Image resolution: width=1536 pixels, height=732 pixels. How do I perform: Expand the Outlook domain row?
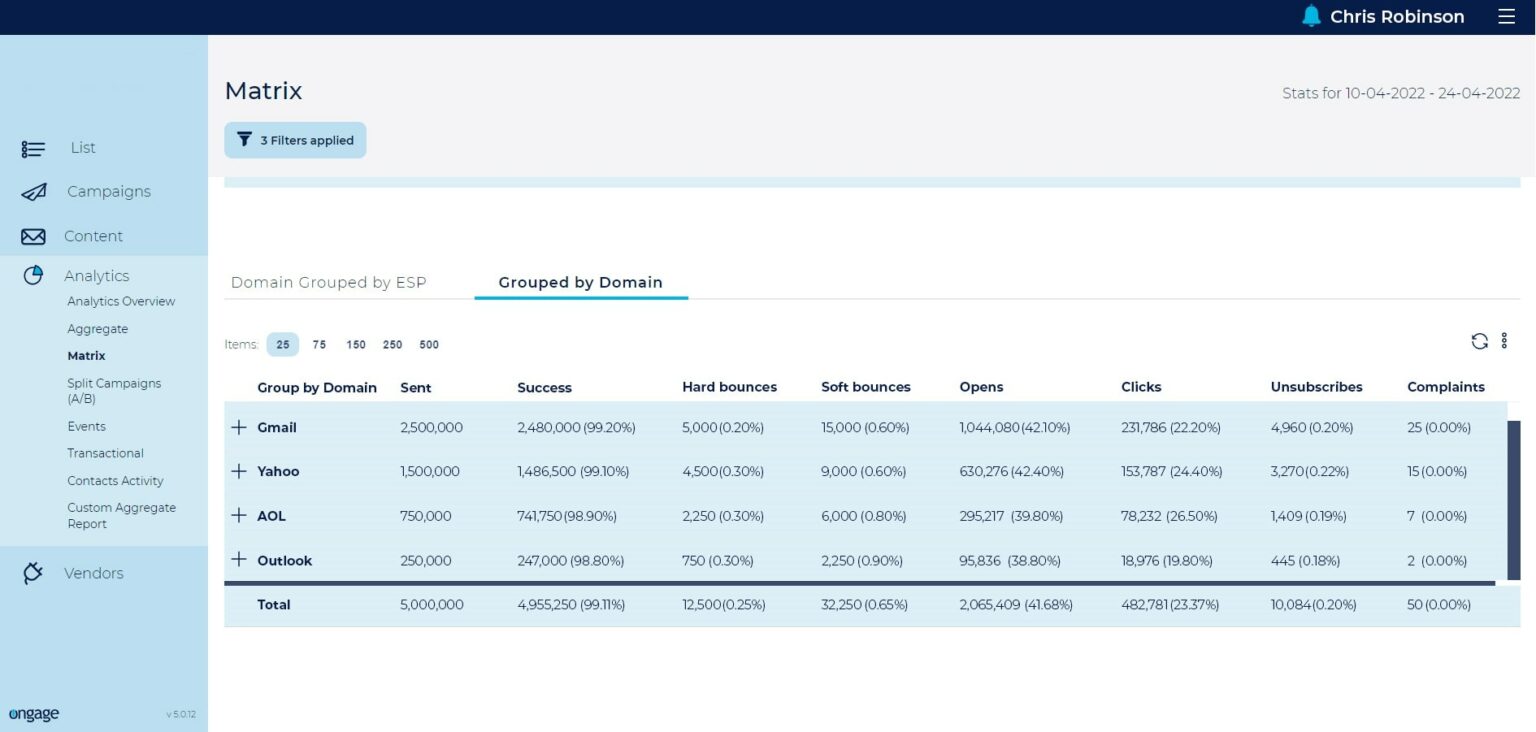(x=239, y=560)
